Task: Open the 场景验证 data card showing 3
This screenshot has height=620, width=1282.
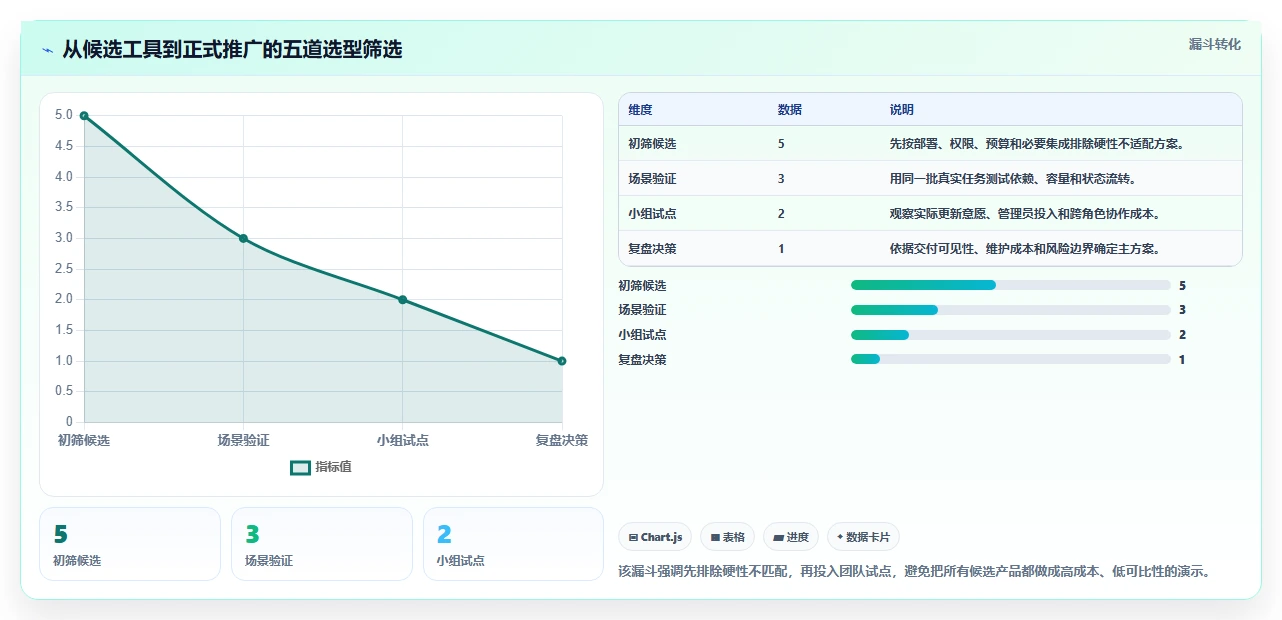Action: pyautogui.click(x=322, y=544)
